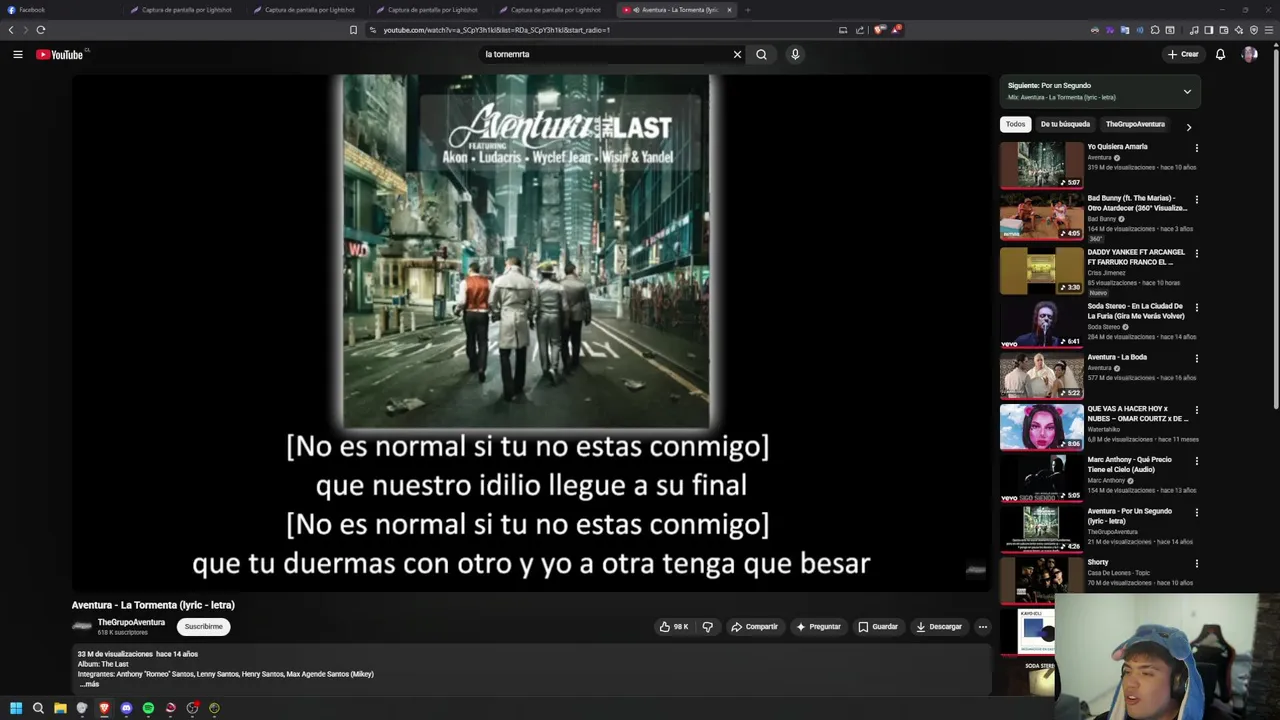
Task: Open a new browser tab
Action: [x=747, y=10]
